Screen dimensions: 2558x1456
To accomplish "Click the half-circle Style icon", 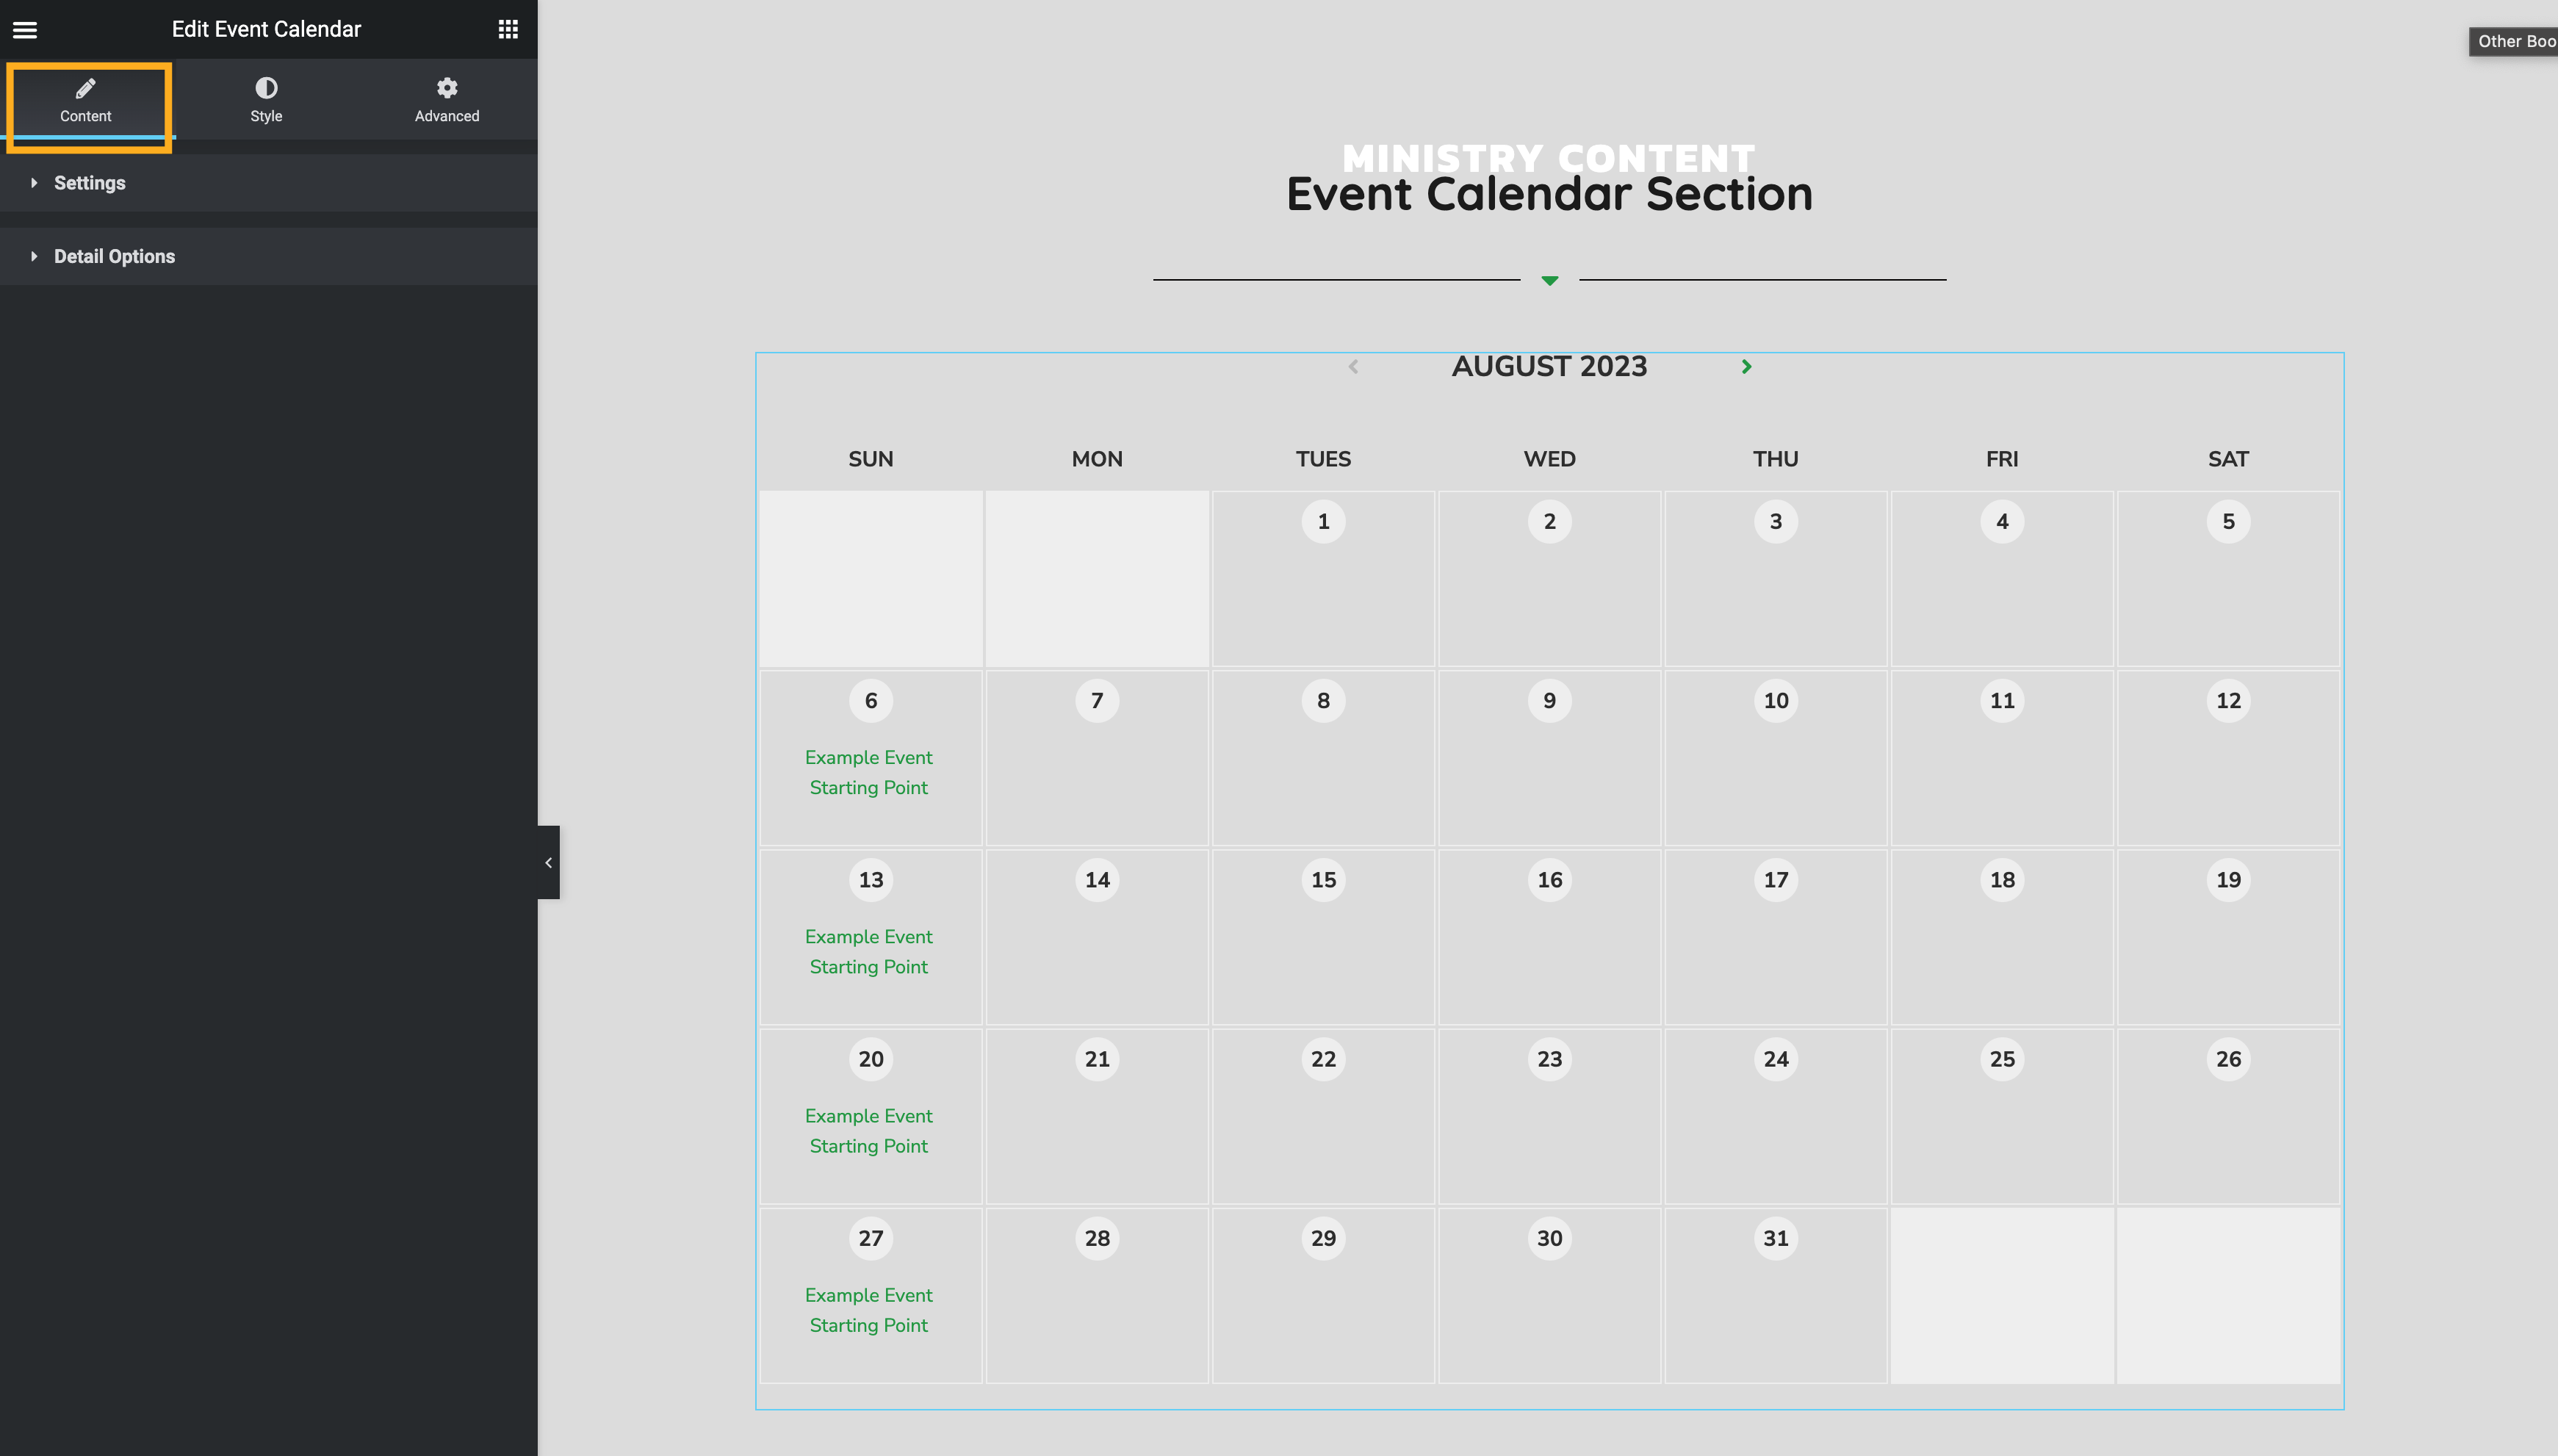I will click(266, 88).
